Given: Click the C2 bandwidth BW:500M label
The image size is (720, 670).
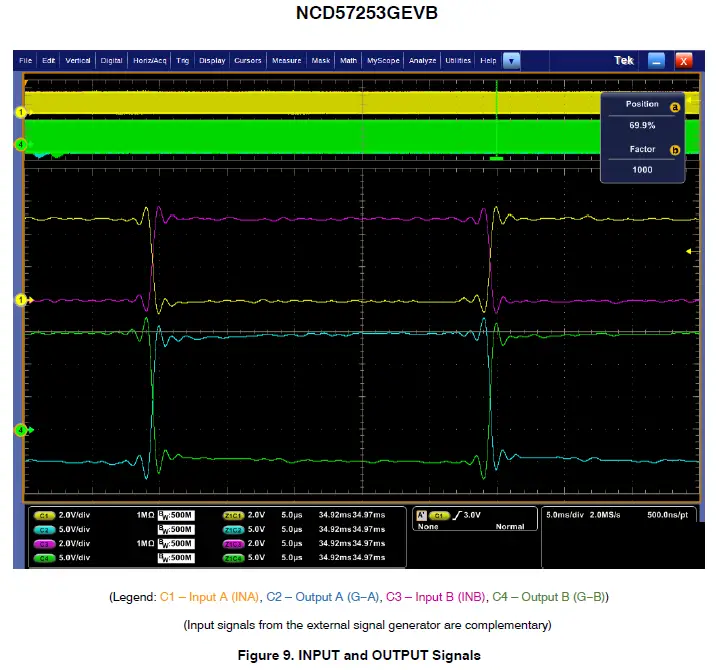Looking at the screenshot, I should coord(176,530).
